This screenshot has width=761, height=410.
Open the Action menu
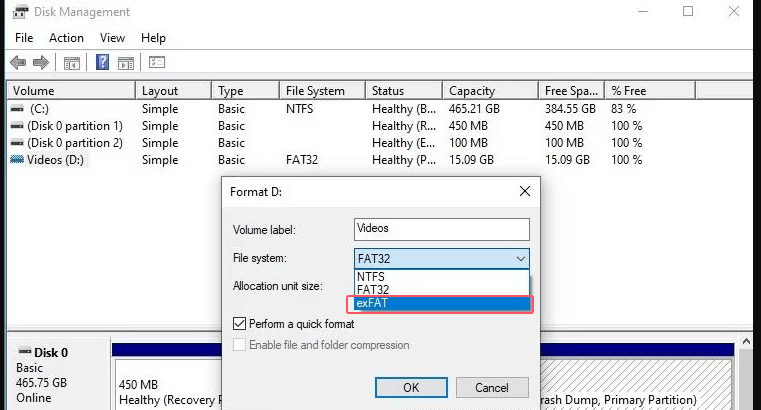click(66, 38)
